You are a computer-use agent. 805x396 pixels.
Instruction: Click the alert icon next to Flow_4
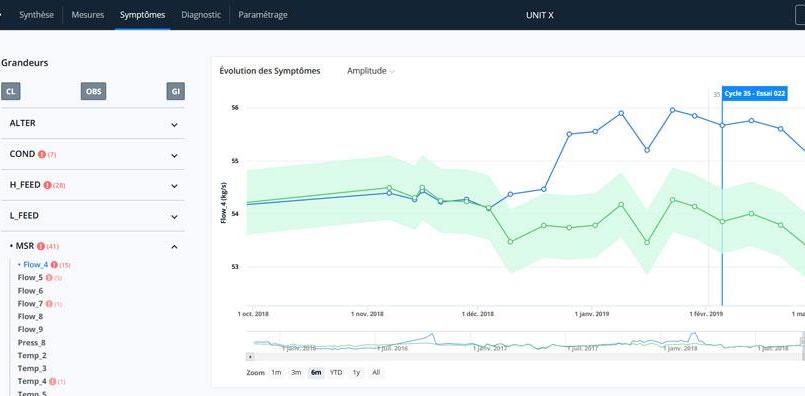pos(54,265)
